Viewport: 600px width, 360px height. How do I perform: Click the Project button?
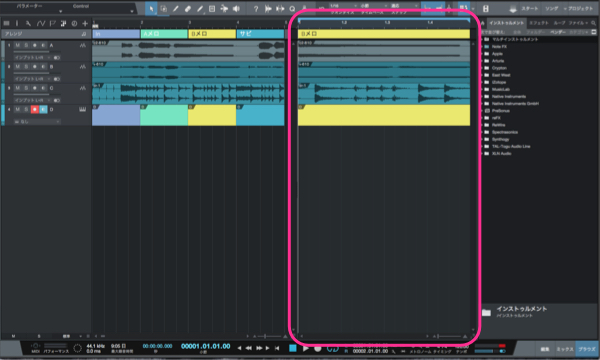coord(580,8)
